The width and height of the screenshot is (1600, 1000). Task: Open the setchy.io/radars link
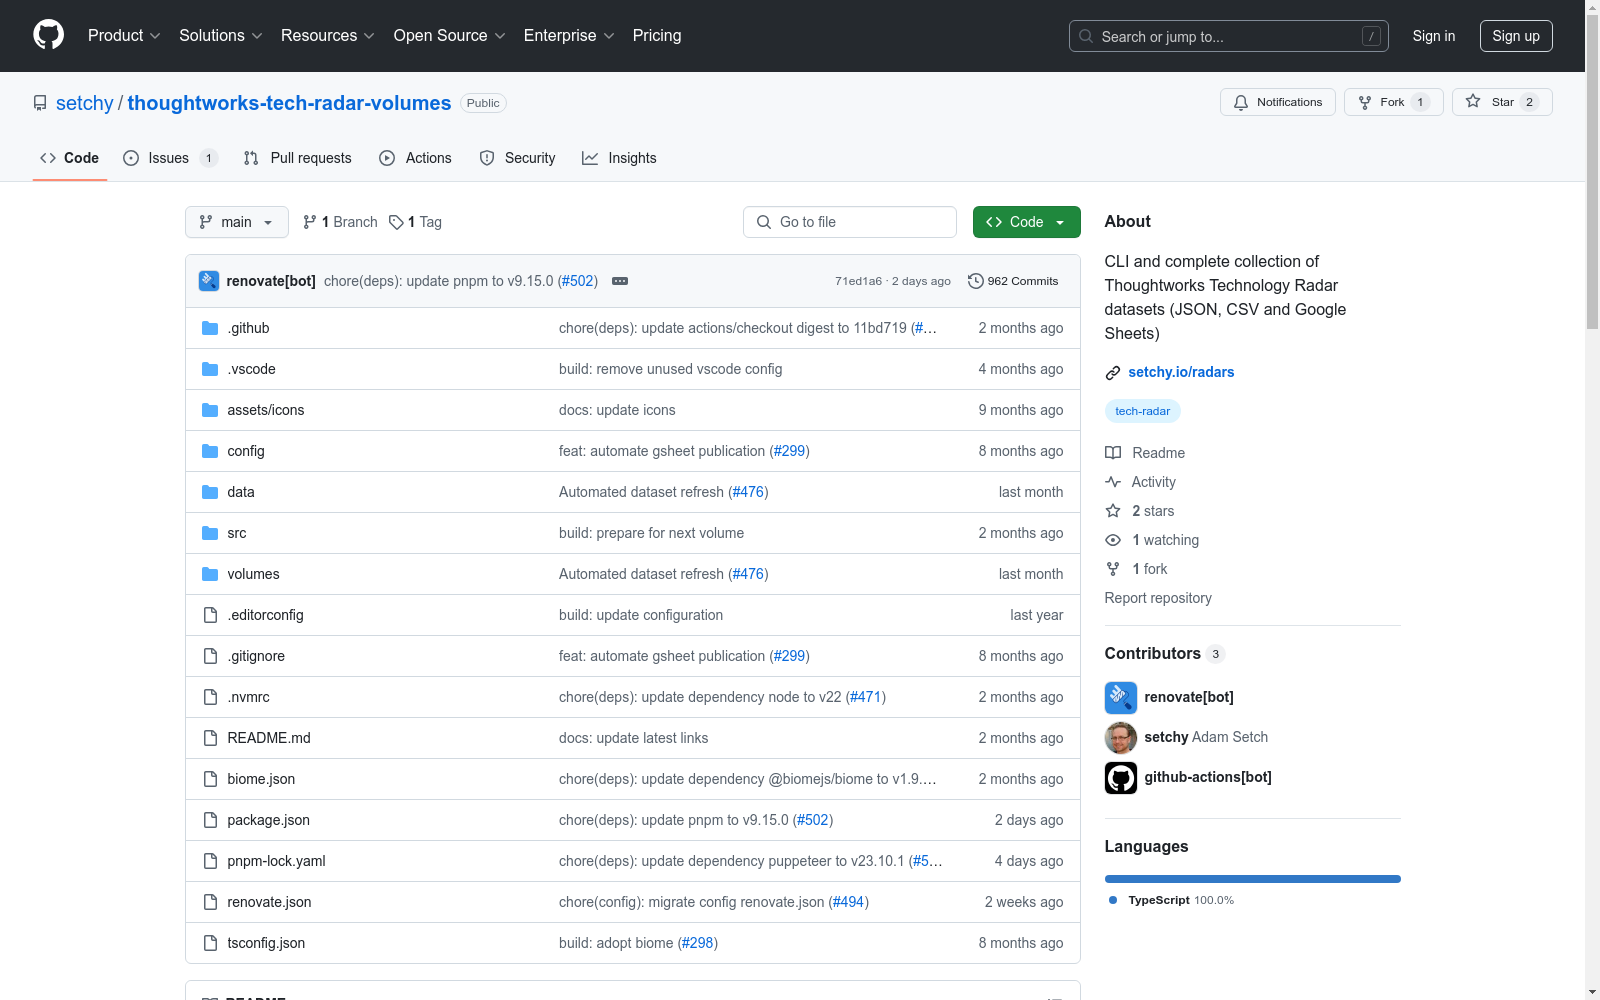[x=1181, y=372]
